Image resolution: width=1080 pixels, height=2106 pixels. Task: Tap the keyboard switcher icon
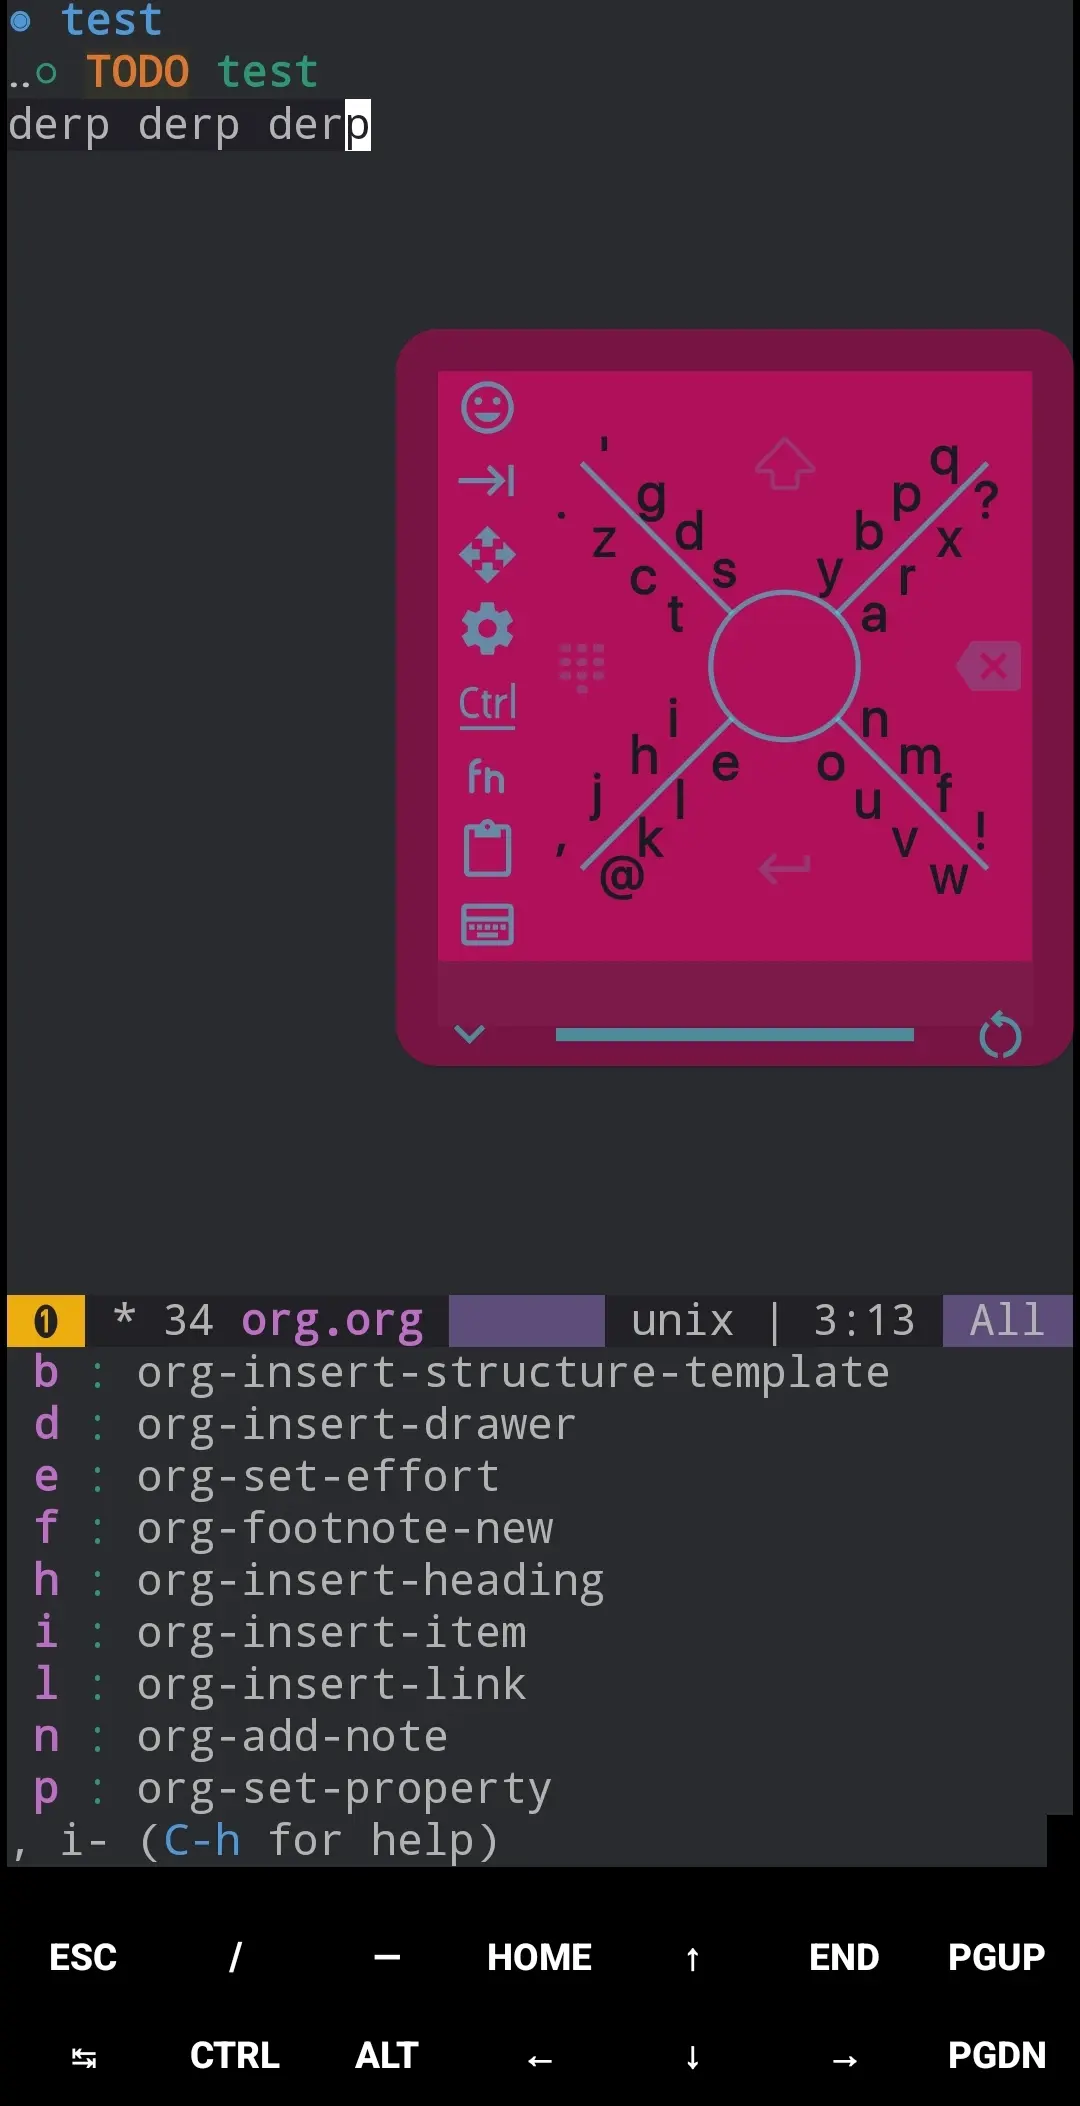click(487, 924)
